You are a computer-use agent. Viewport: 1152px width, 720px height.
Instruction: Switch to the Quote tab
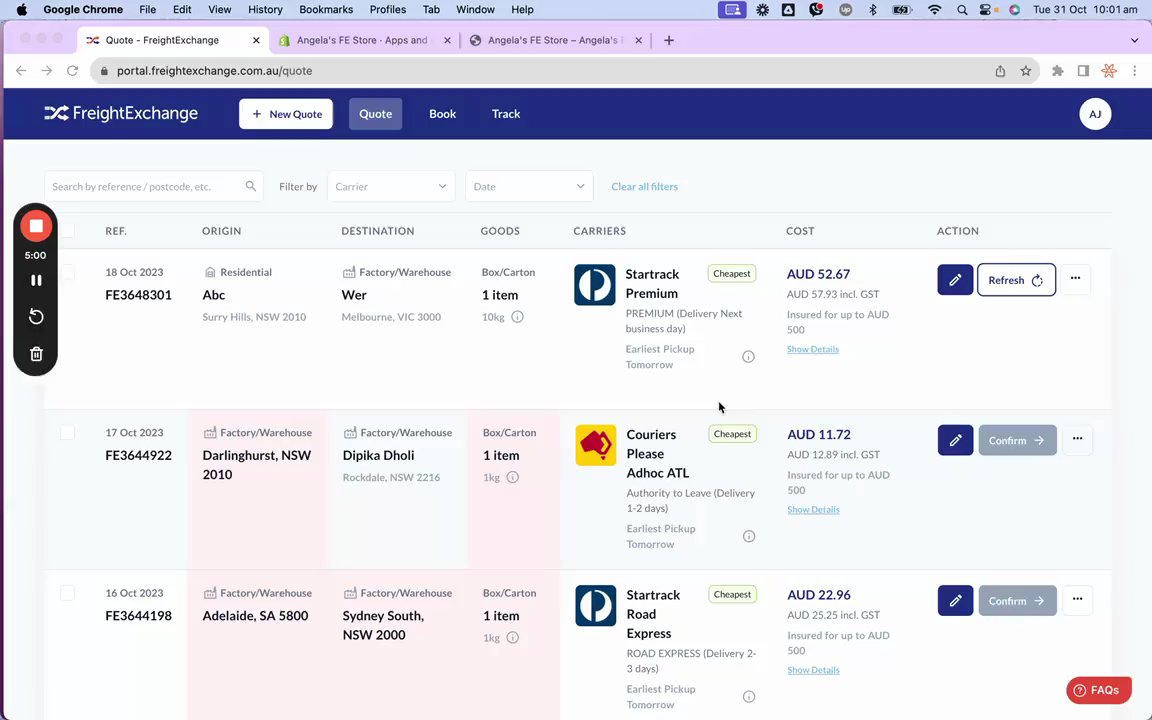coord(375,114)
